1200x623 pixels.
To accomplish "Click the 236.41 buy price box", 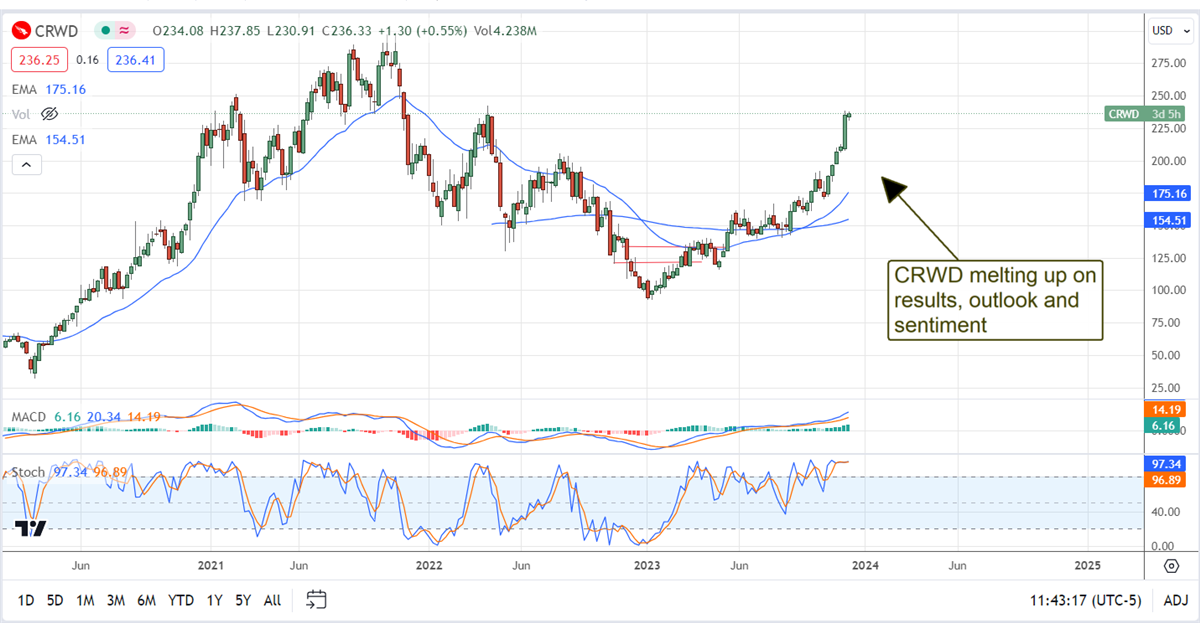I will 137,60.
